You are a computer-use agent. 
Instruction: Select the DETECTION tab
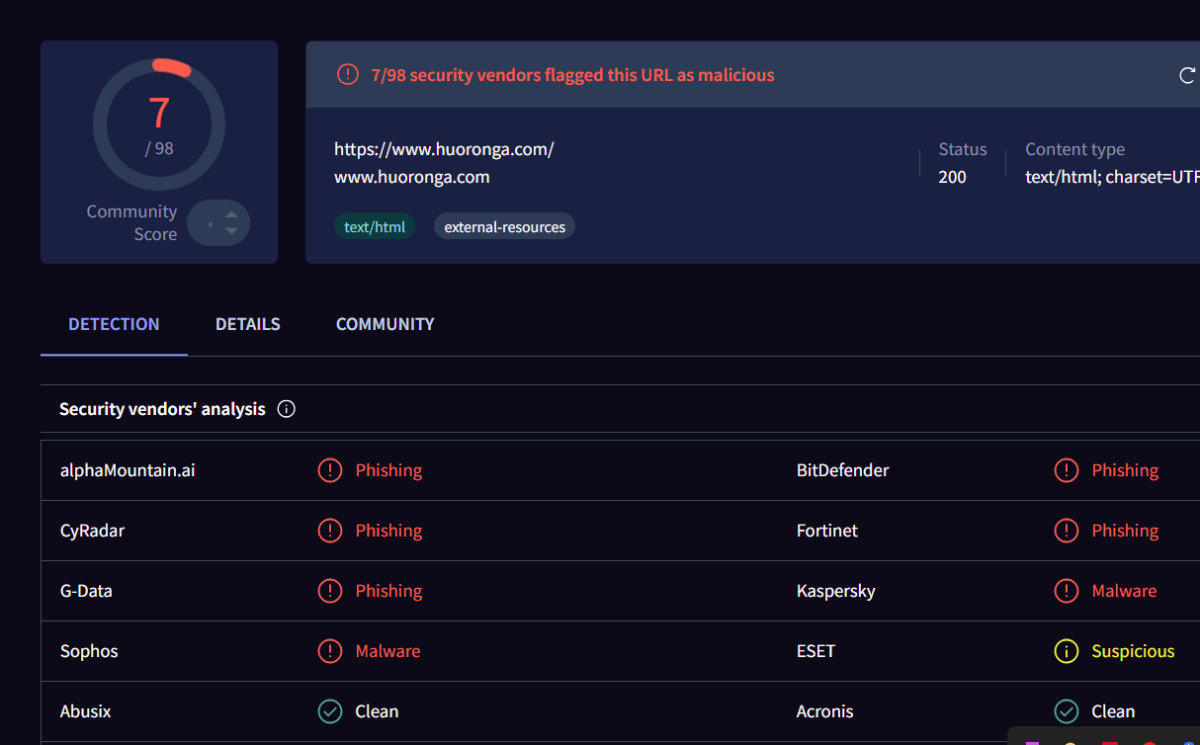coord(114,324)
